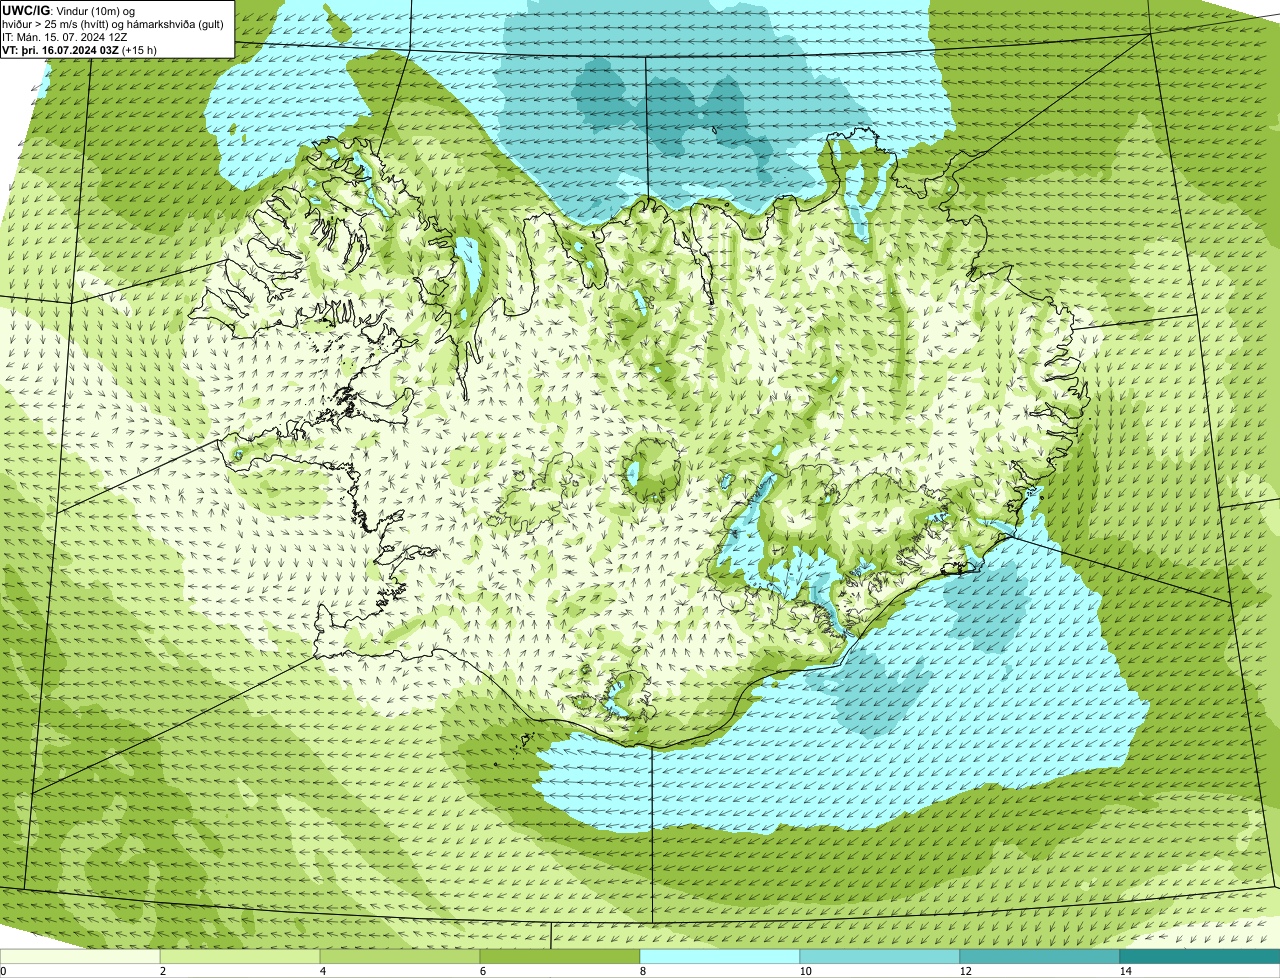Click the above 14 m/s dark teal swatch
1280x978 pixels.
tap(1200, 957)
